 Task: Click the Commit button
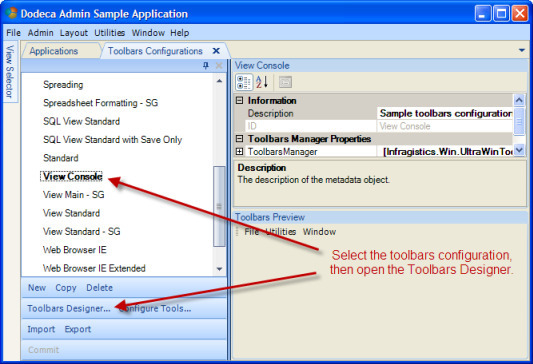point(43,350)
